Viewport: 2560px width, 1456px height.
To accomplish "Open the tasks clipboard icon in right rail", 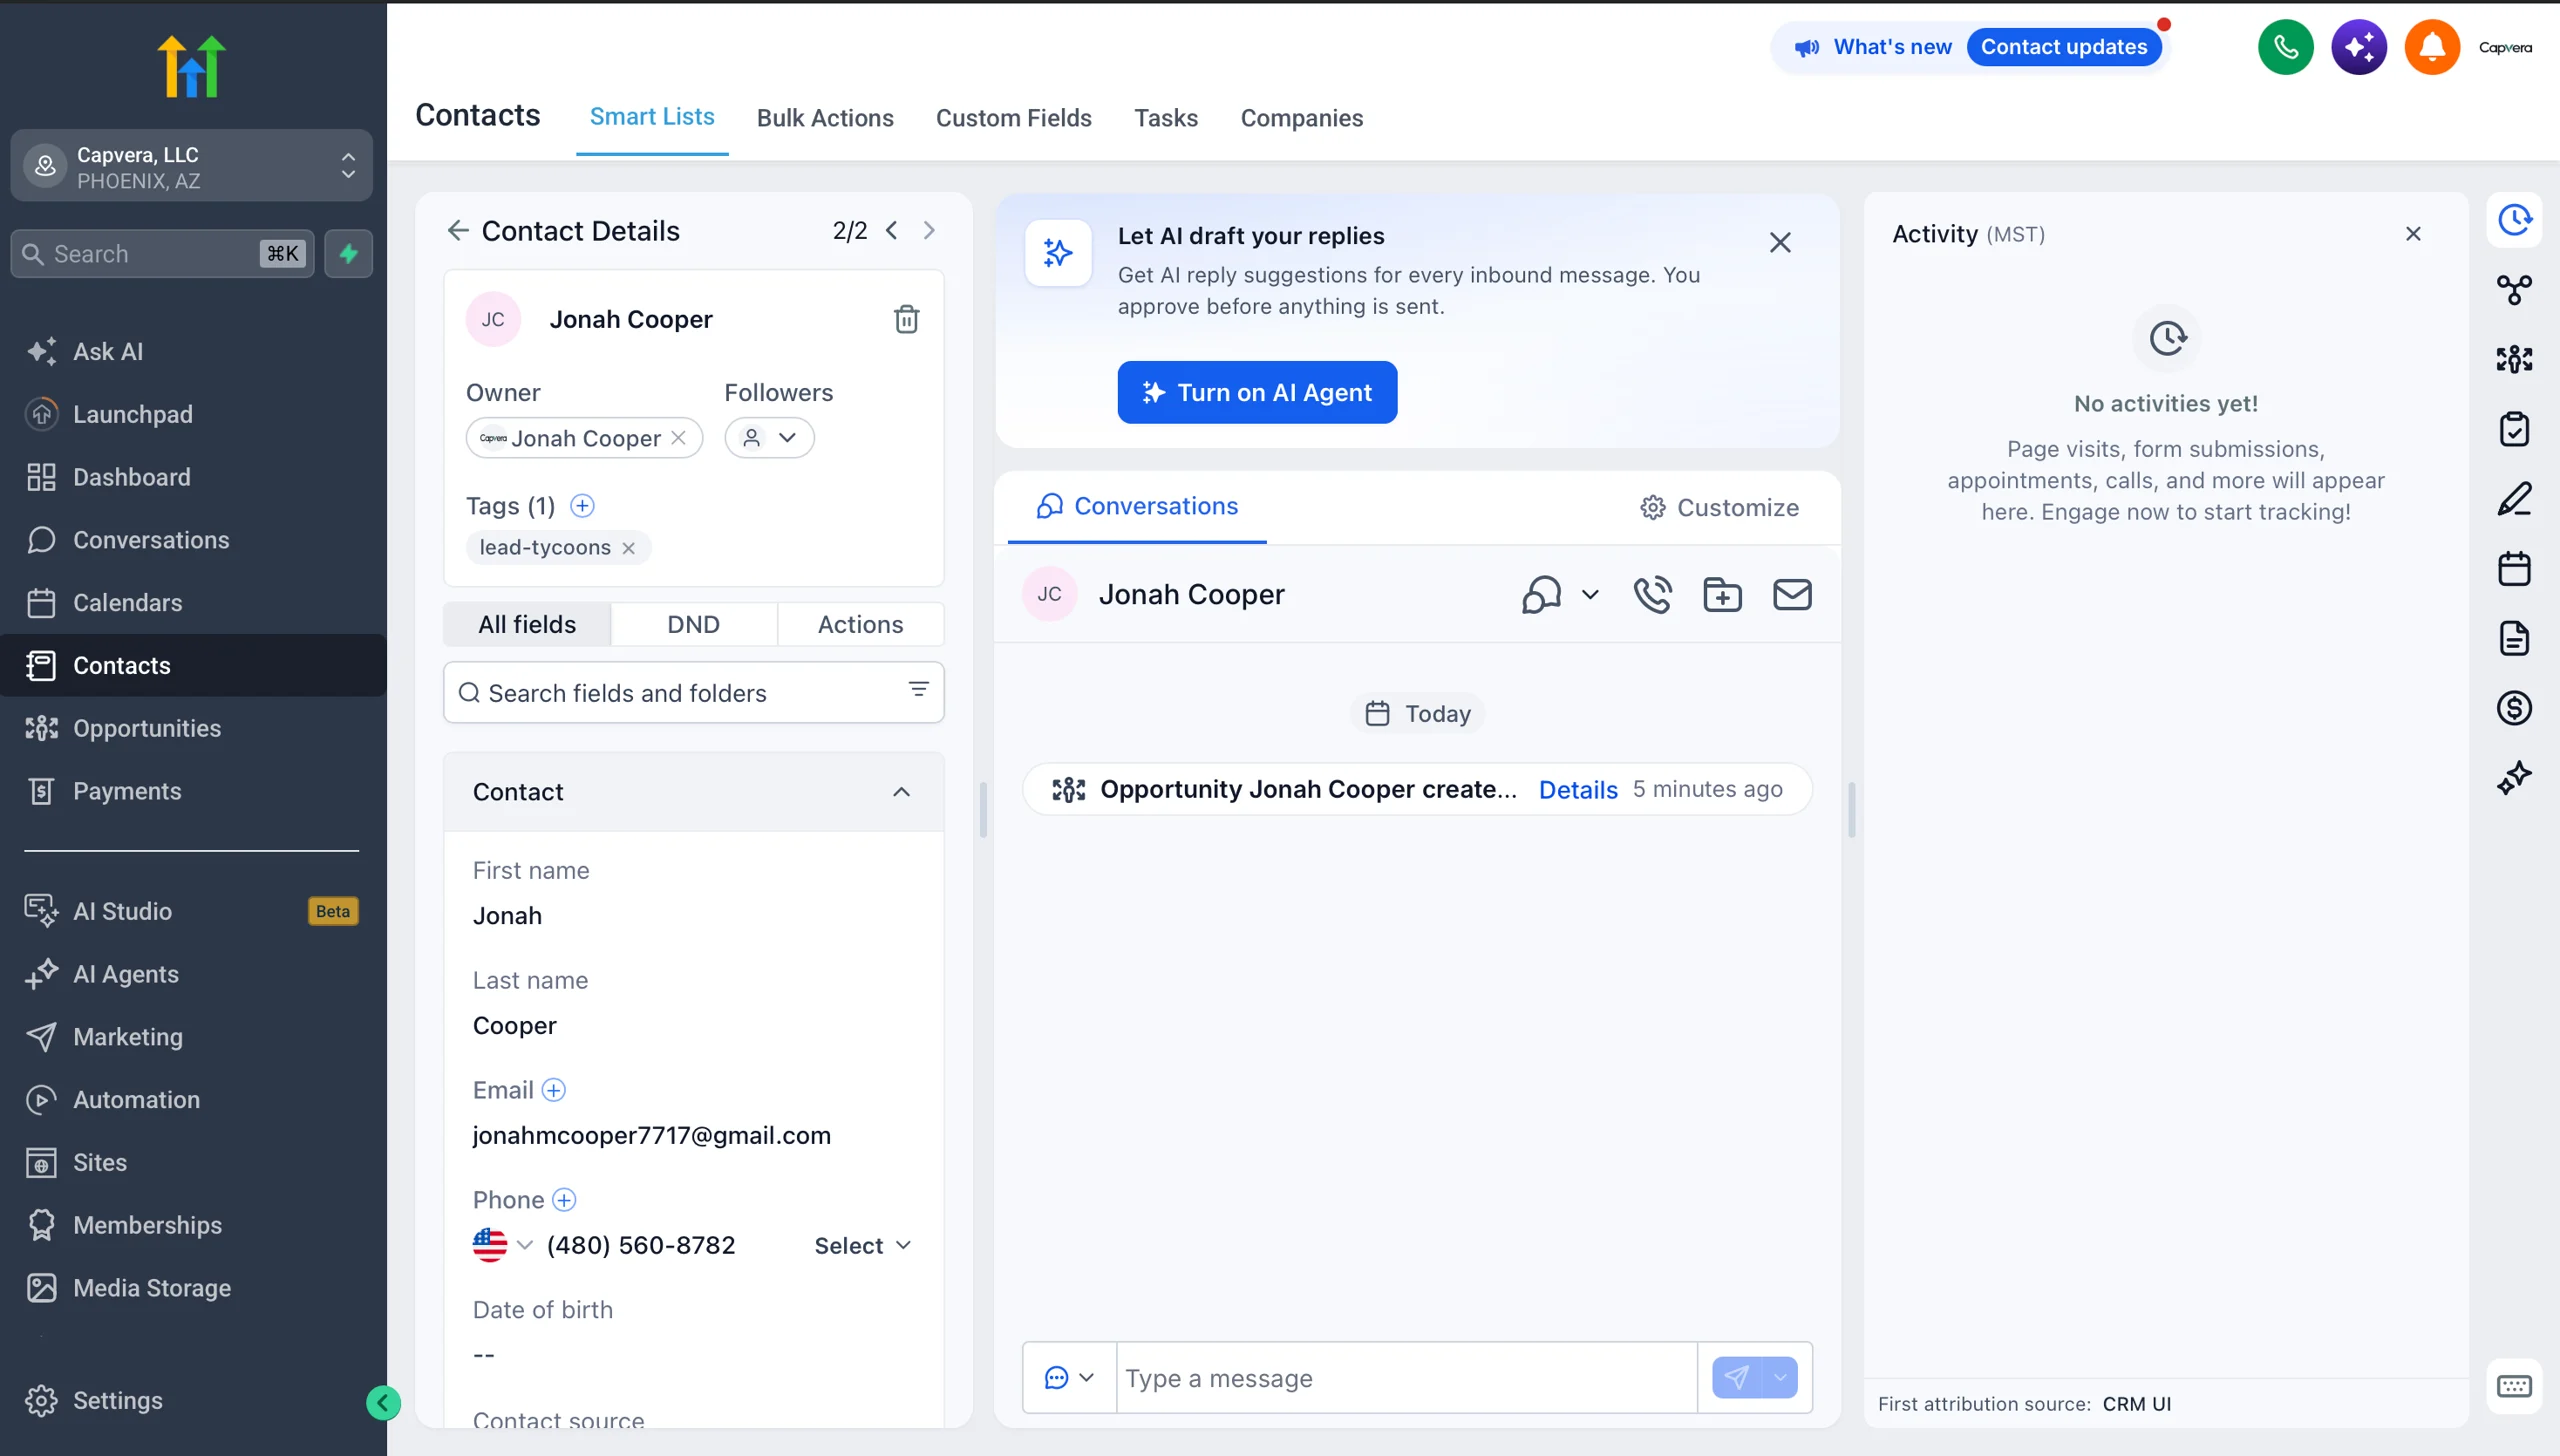I will [2514, 429].
